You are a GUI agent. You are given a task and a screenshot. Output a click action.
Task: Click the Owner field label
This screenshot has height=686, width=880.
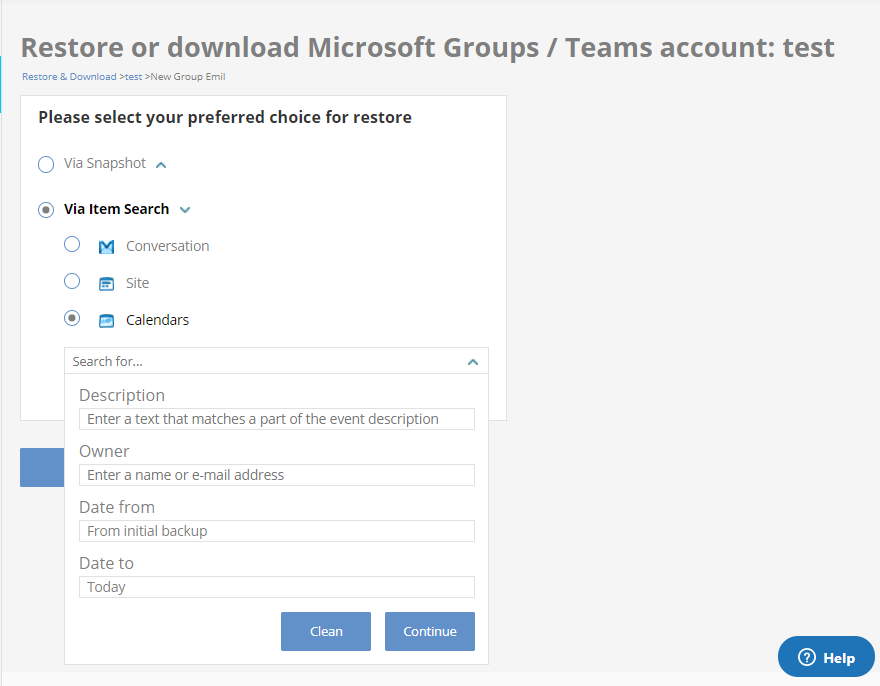point(104,451)
